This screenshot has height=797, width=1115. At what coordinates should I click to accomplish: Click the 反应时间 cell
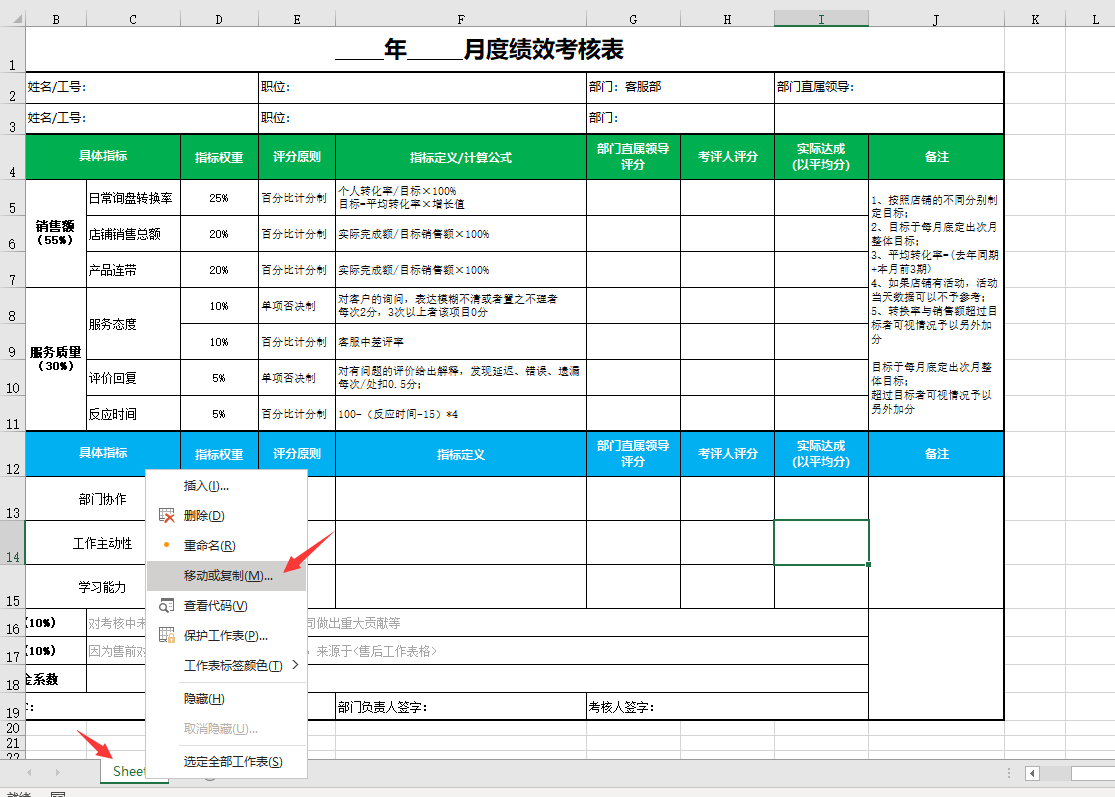(x=134, y=414)
